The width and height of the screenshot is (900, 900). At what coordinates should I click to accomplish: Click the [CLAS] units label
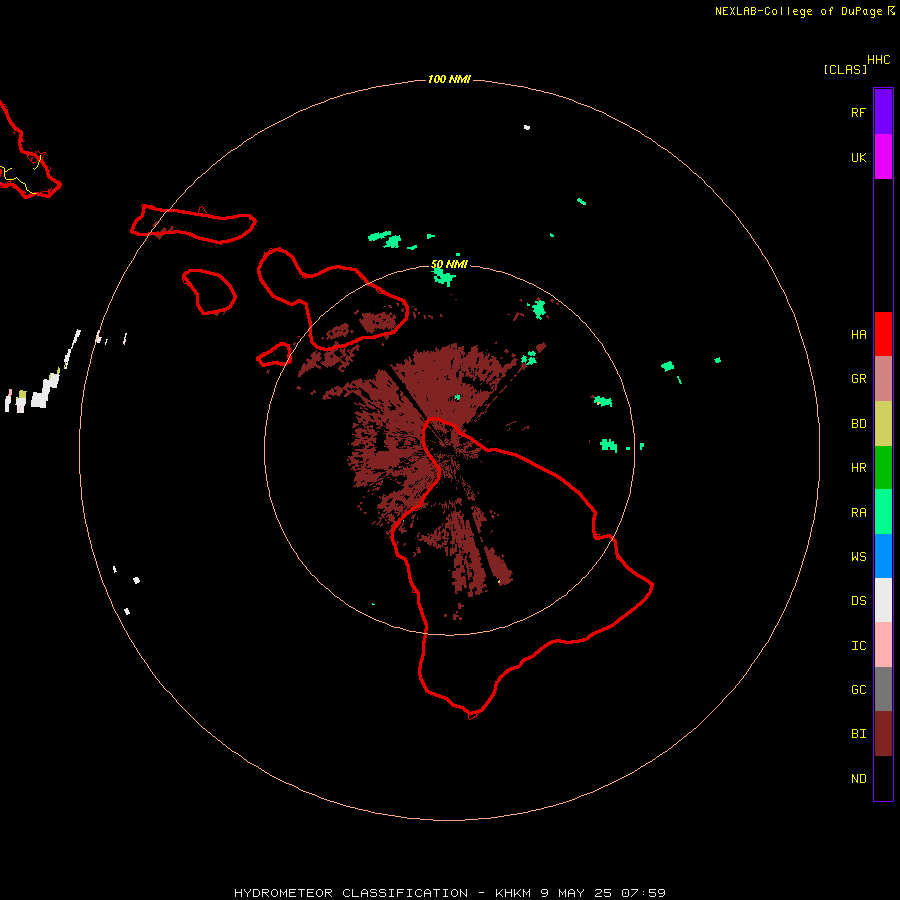(x=845, y=69)
